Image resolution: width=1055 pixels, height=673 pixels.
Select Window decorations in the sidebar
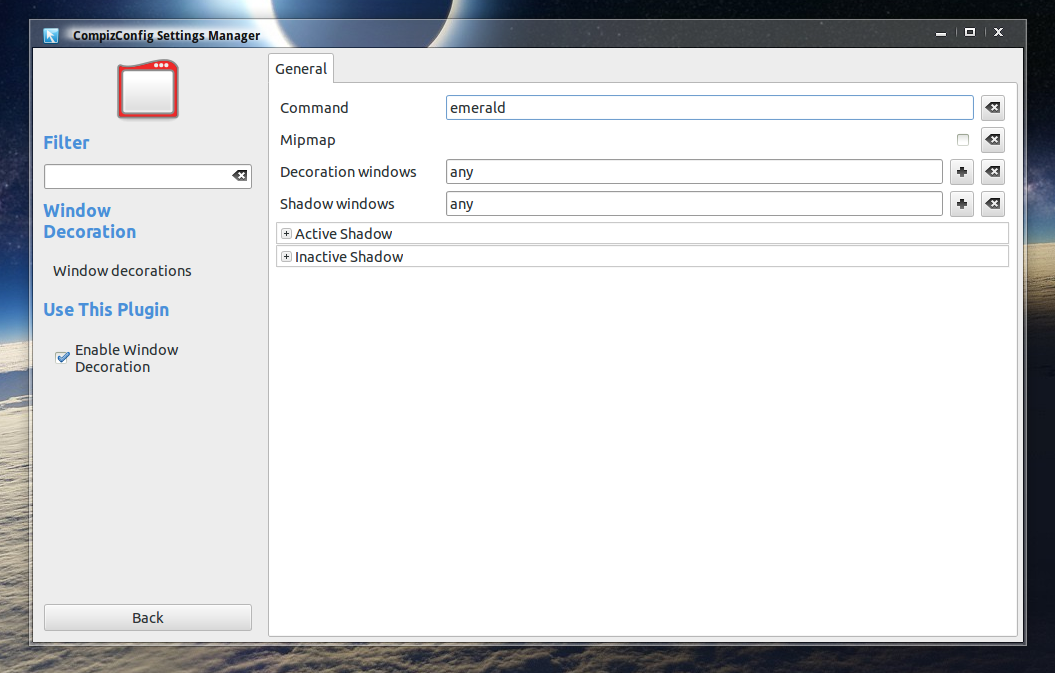[122, 271]
